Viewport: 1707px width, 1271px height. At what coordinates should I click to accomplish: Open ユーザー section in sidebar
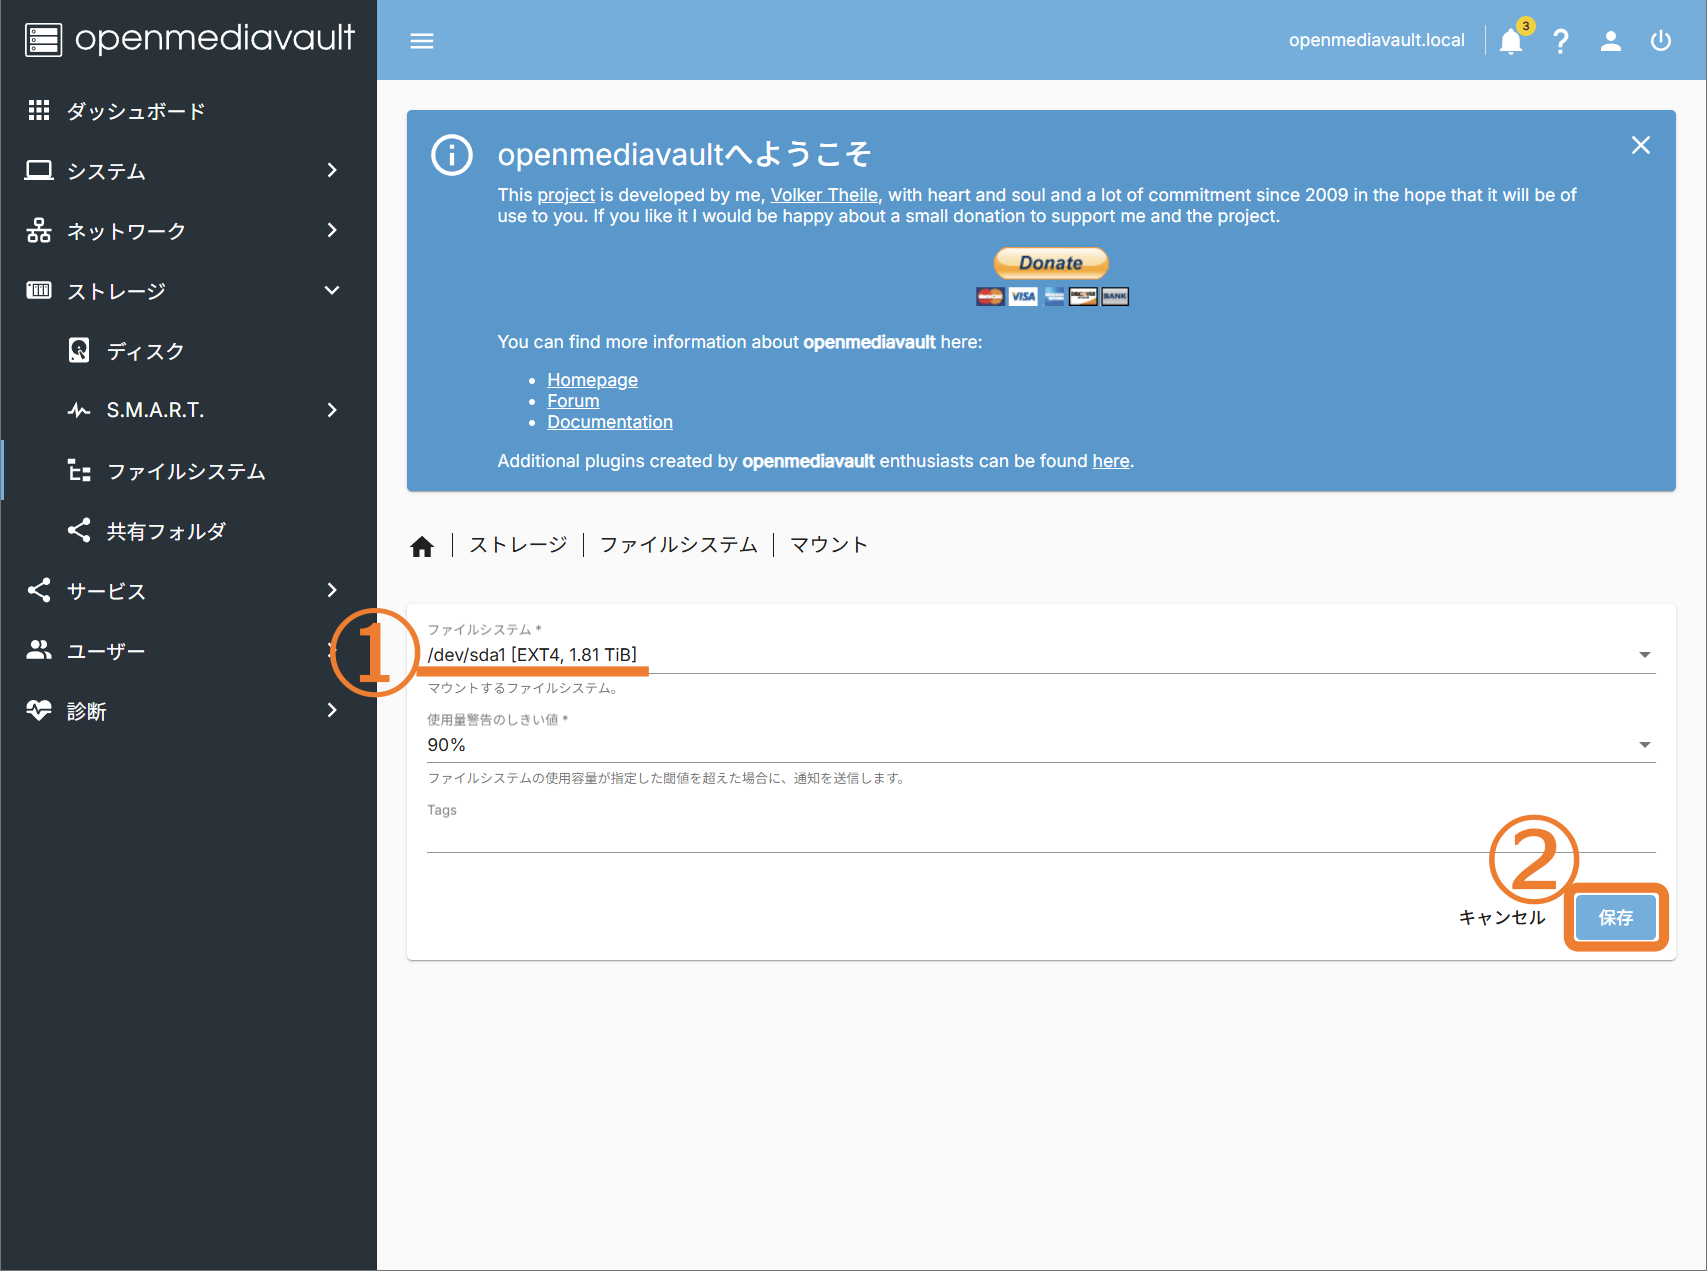(x=188, y=650)
